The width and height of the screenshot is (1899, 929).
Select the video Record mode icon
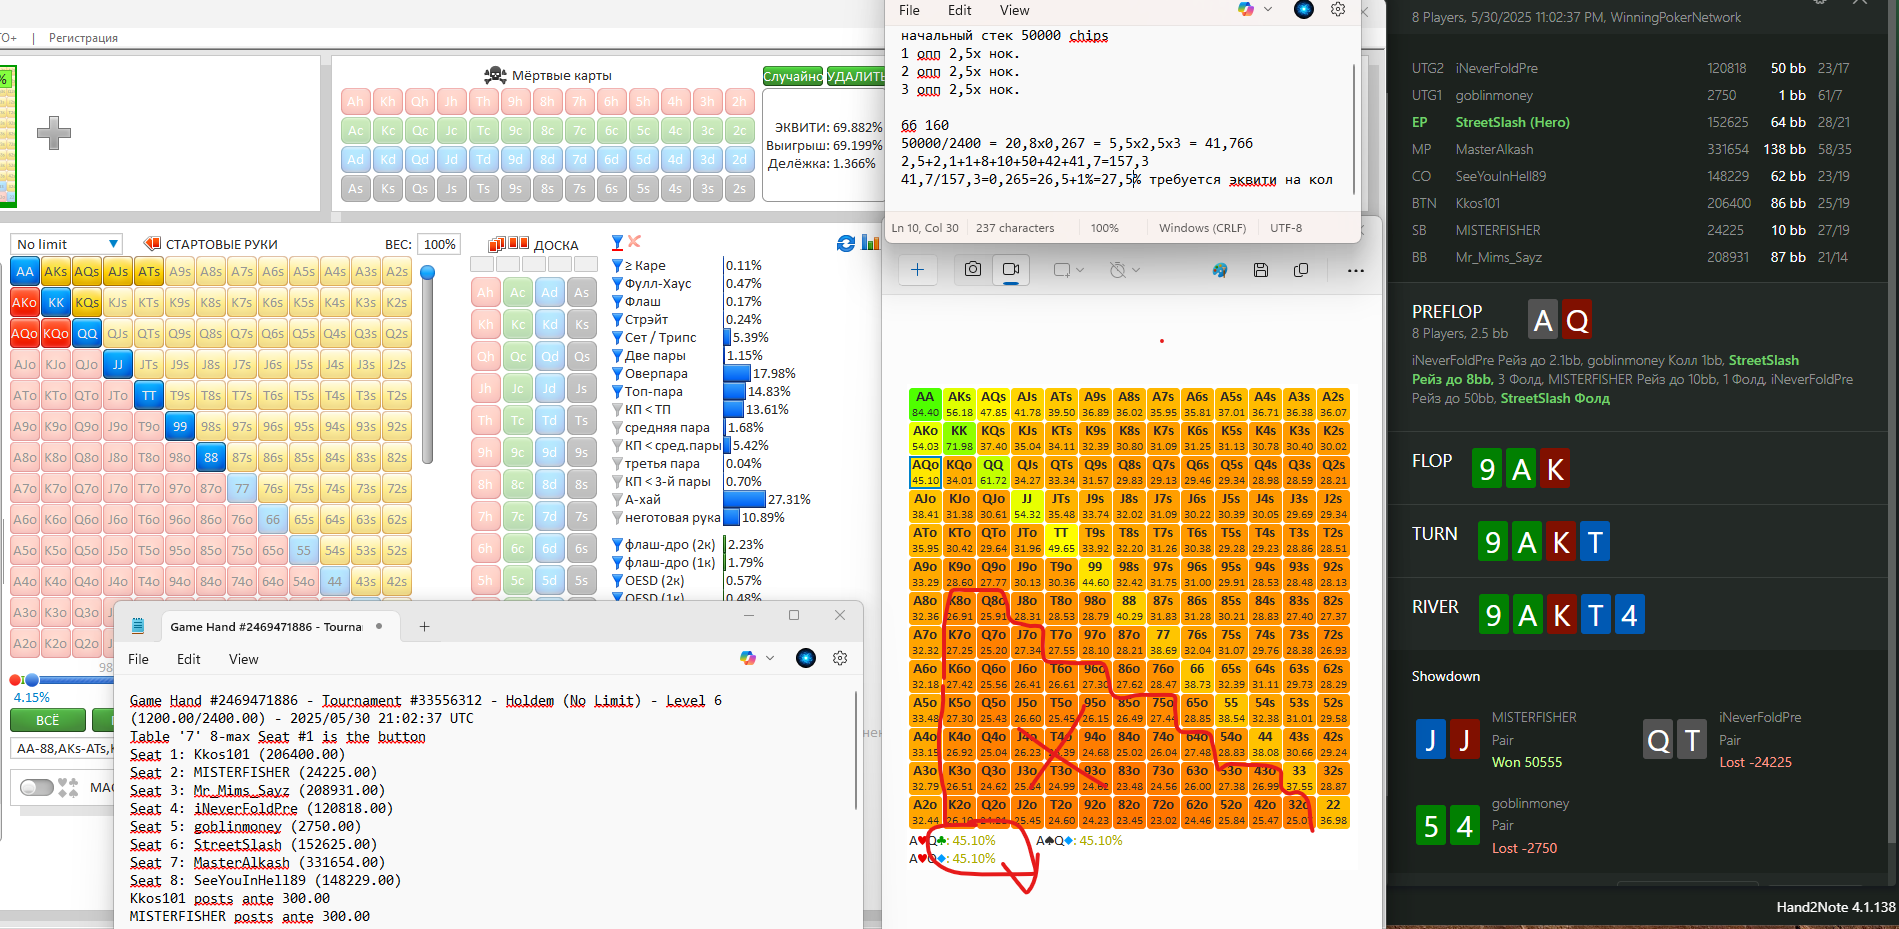[1011, 270]
